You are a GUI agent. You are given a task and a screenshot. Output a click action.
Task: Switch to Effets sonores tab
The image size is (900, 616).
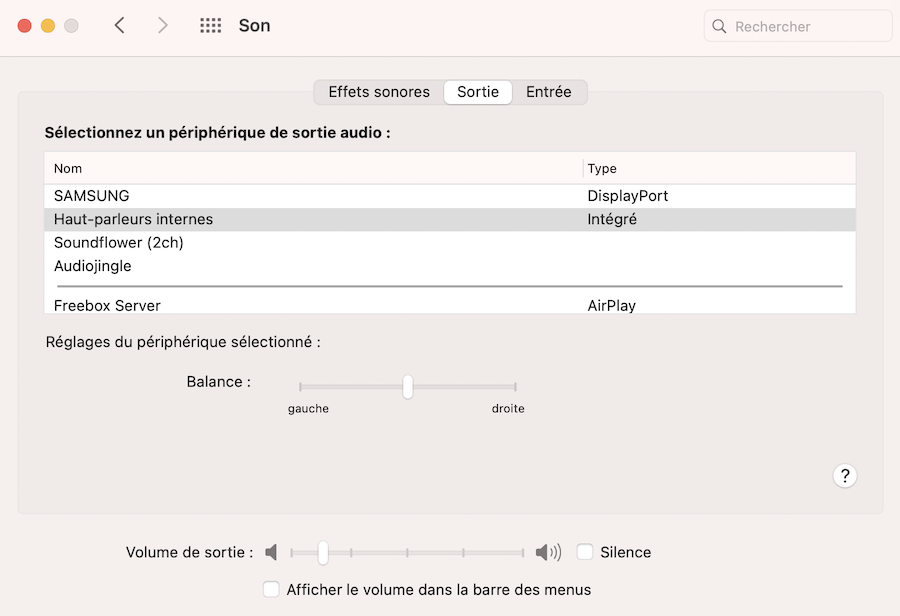pos(379,92)
